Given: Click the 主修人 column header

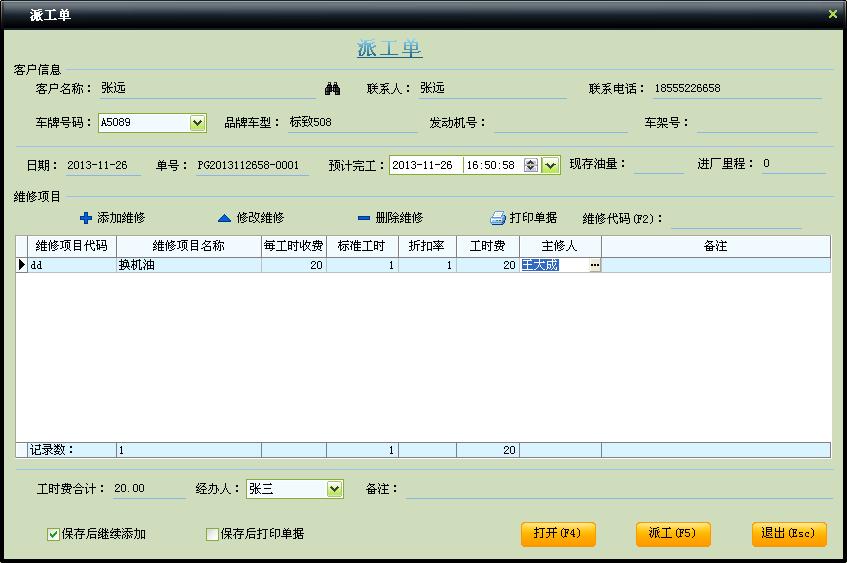Looking at the screenshot, I should click(560, 246).
